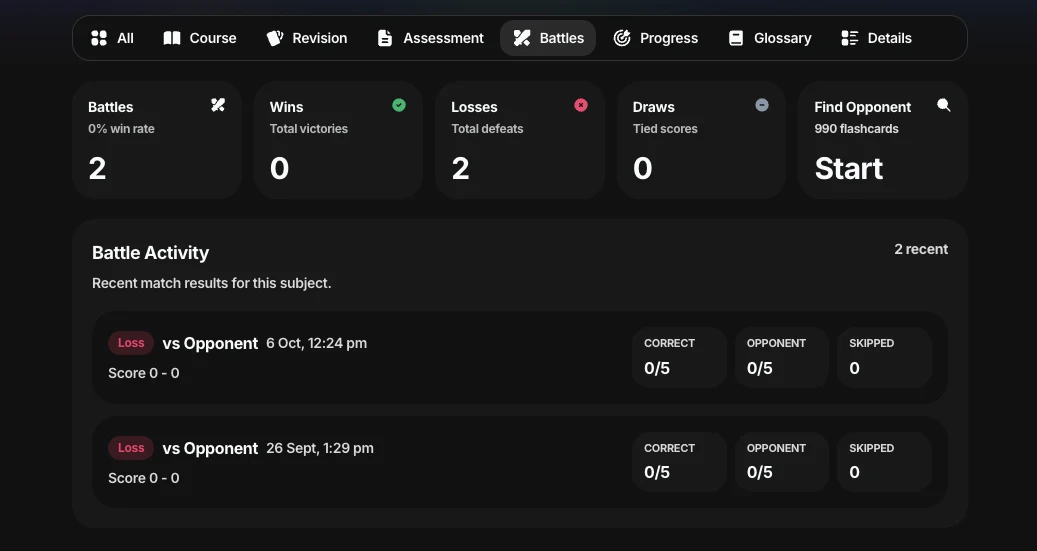Open the Progress tab

655,38
